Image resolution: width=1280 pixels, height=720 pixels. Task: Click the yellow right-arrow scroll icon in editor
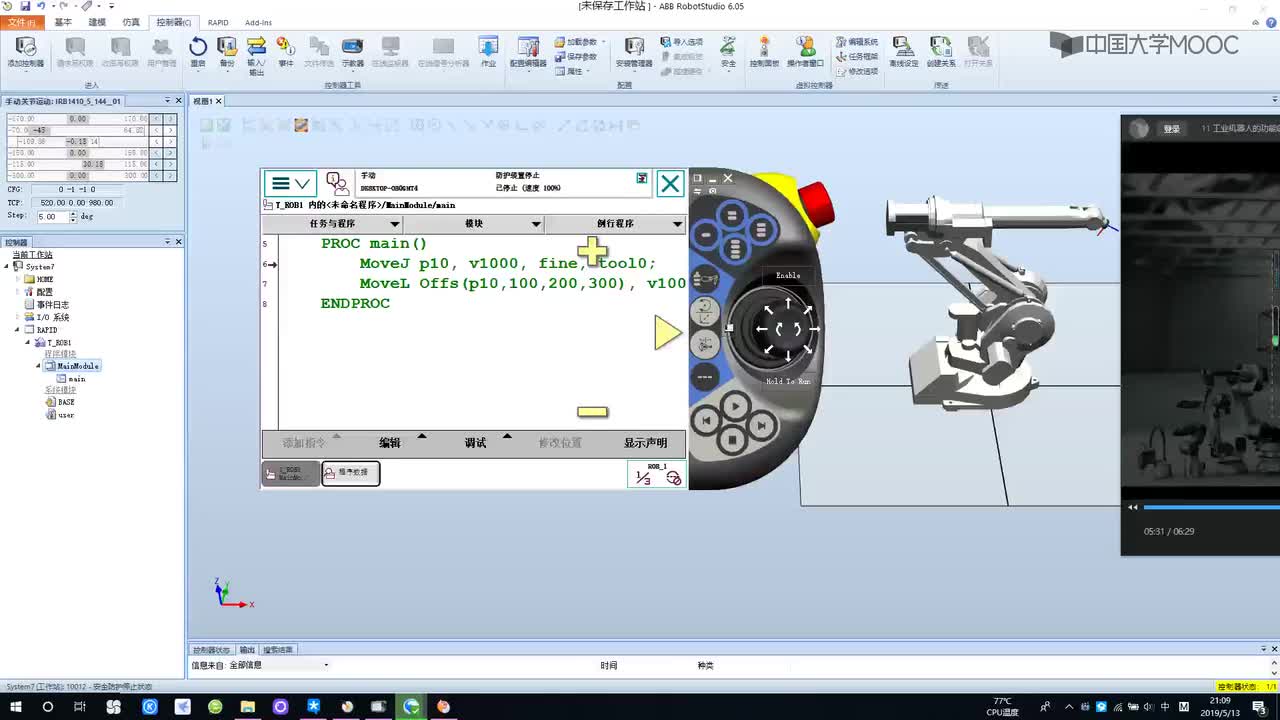(668, 333)
